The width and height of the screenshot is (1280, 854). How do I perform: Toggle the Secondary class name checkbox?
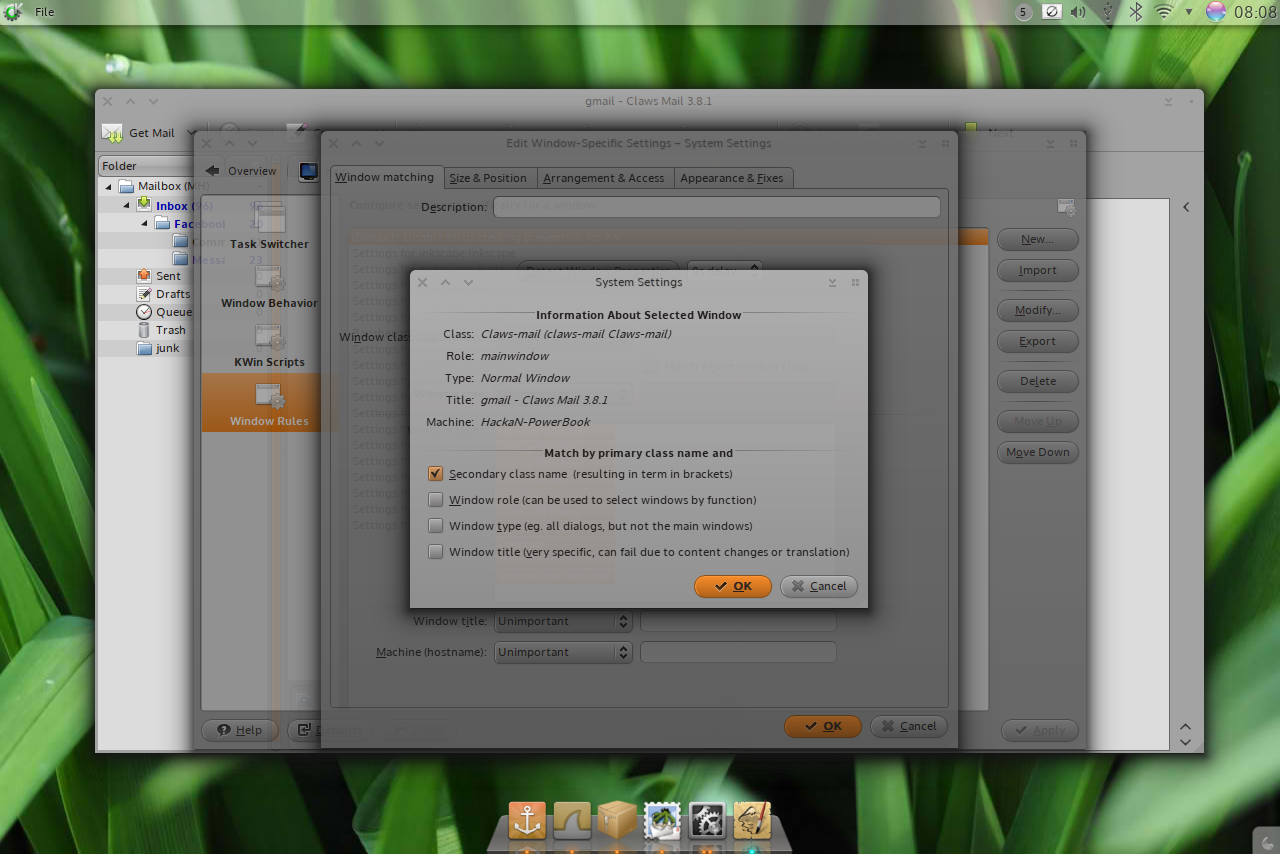coord(435,474)
